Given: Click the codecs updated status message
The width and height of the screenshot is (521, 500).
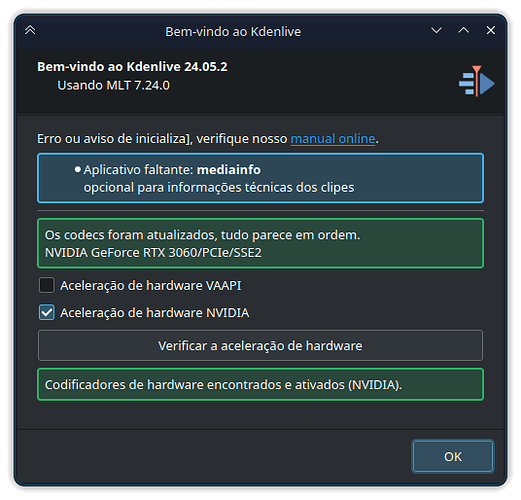Looking at the screenshot, I should [x=202, y=235].
